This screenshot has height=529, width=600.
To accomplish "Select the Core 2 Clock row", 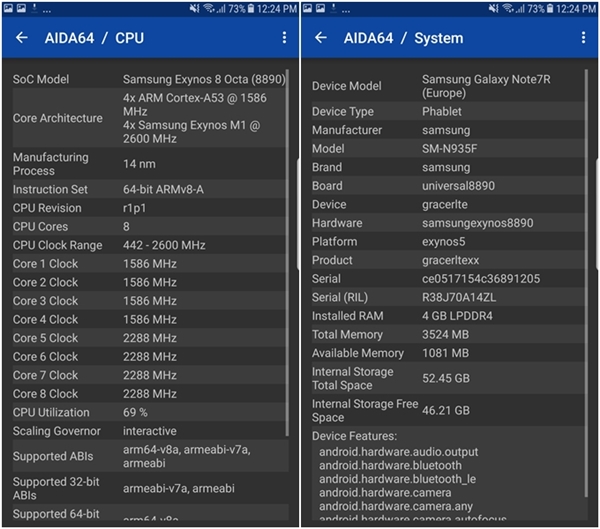I will click(x=149, y=282).
